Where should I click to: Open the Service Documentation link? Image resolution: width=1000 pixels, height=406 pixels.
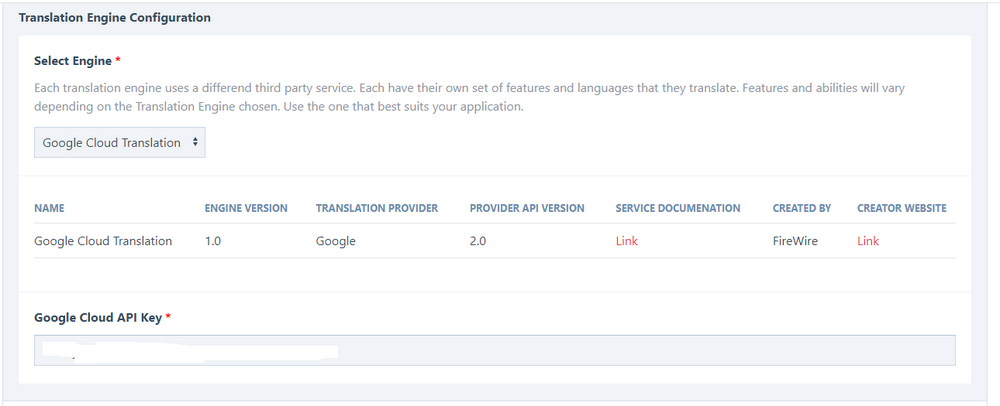pos(627,241)
